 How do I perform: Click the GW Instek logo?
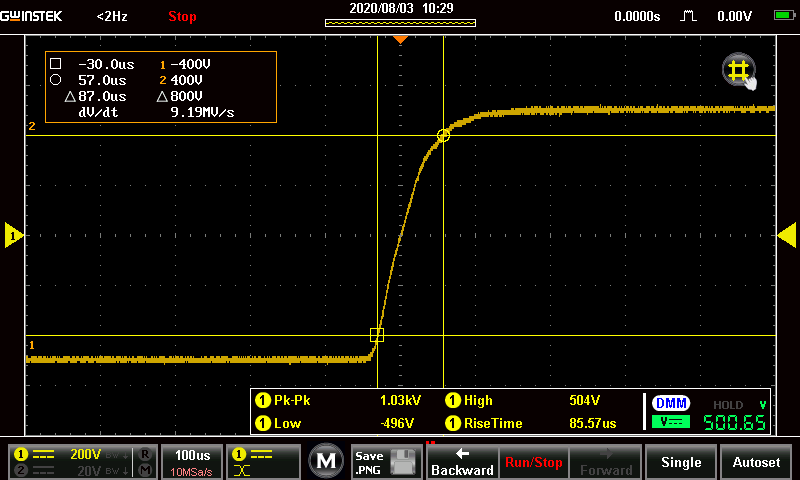pos(34,16)
